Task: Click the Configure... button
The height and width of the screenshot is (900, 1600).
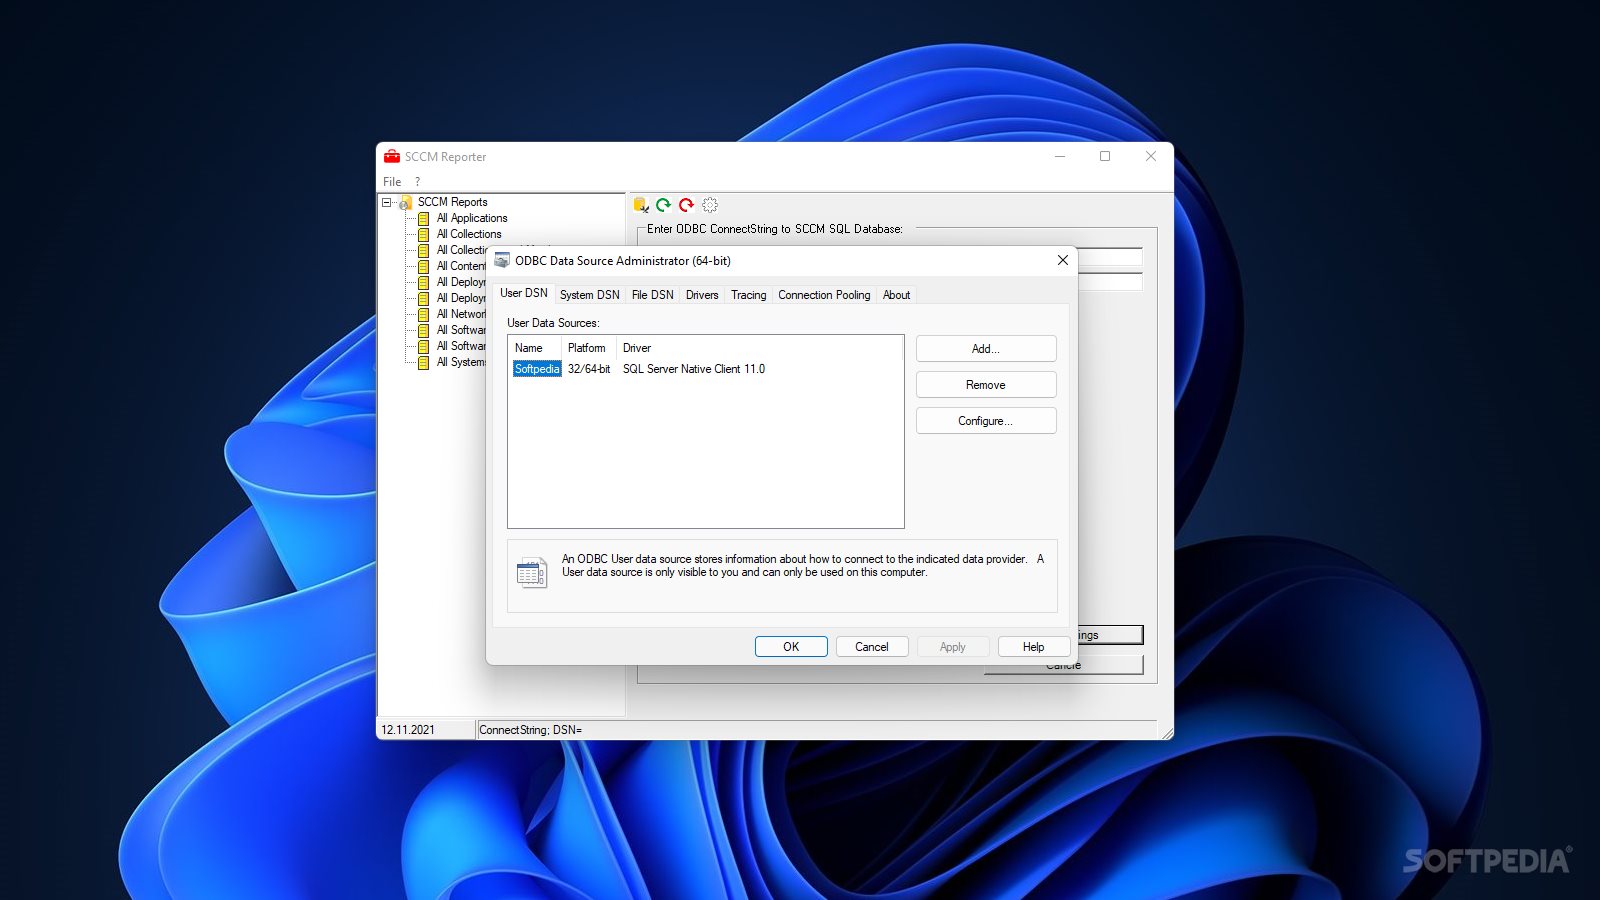Action: [x=986, y=421]
